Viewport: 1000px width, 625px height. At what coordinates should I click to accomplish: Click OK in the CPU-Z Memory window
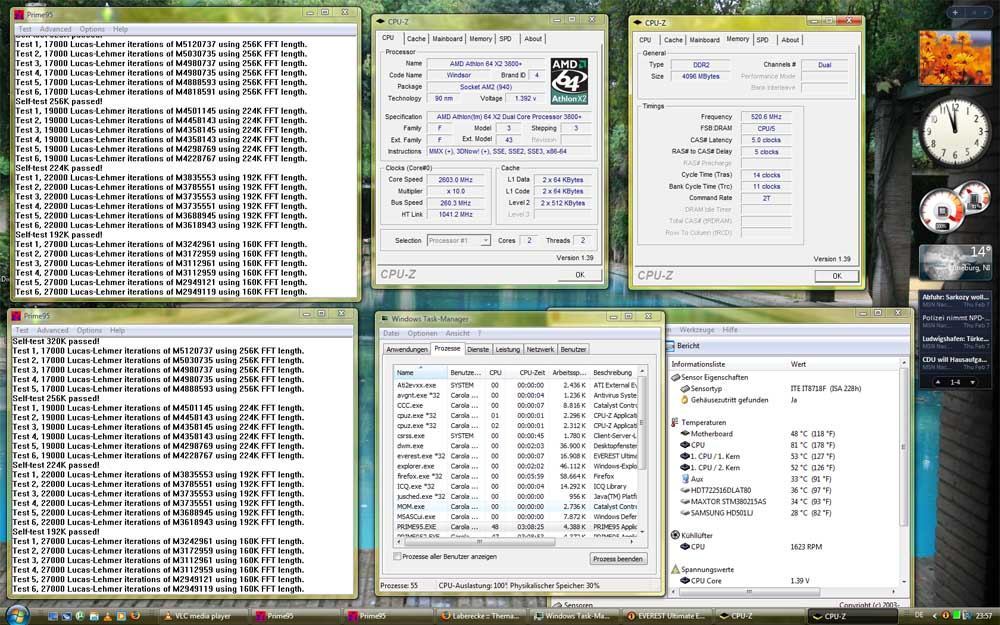coord(837,276)
